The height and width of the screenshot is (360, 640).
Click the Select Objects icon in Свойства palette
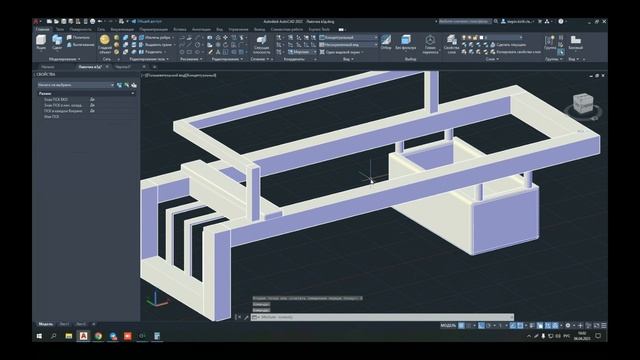(x=127, y=85)
